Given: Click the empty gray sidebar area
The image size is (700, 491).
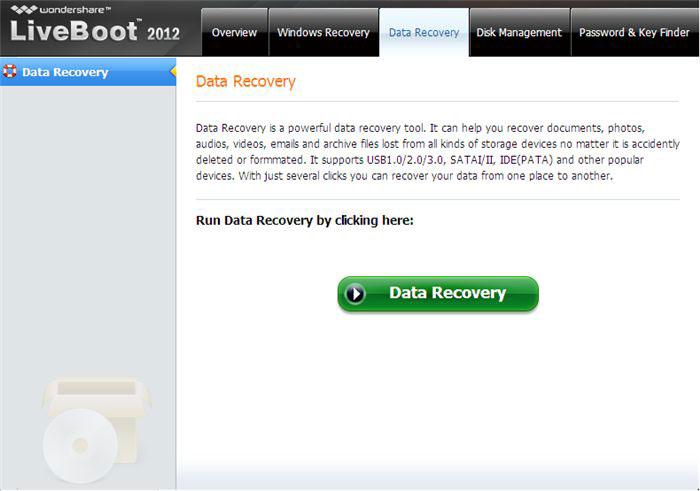Looking at the screenshot, I should click(88, 223).
